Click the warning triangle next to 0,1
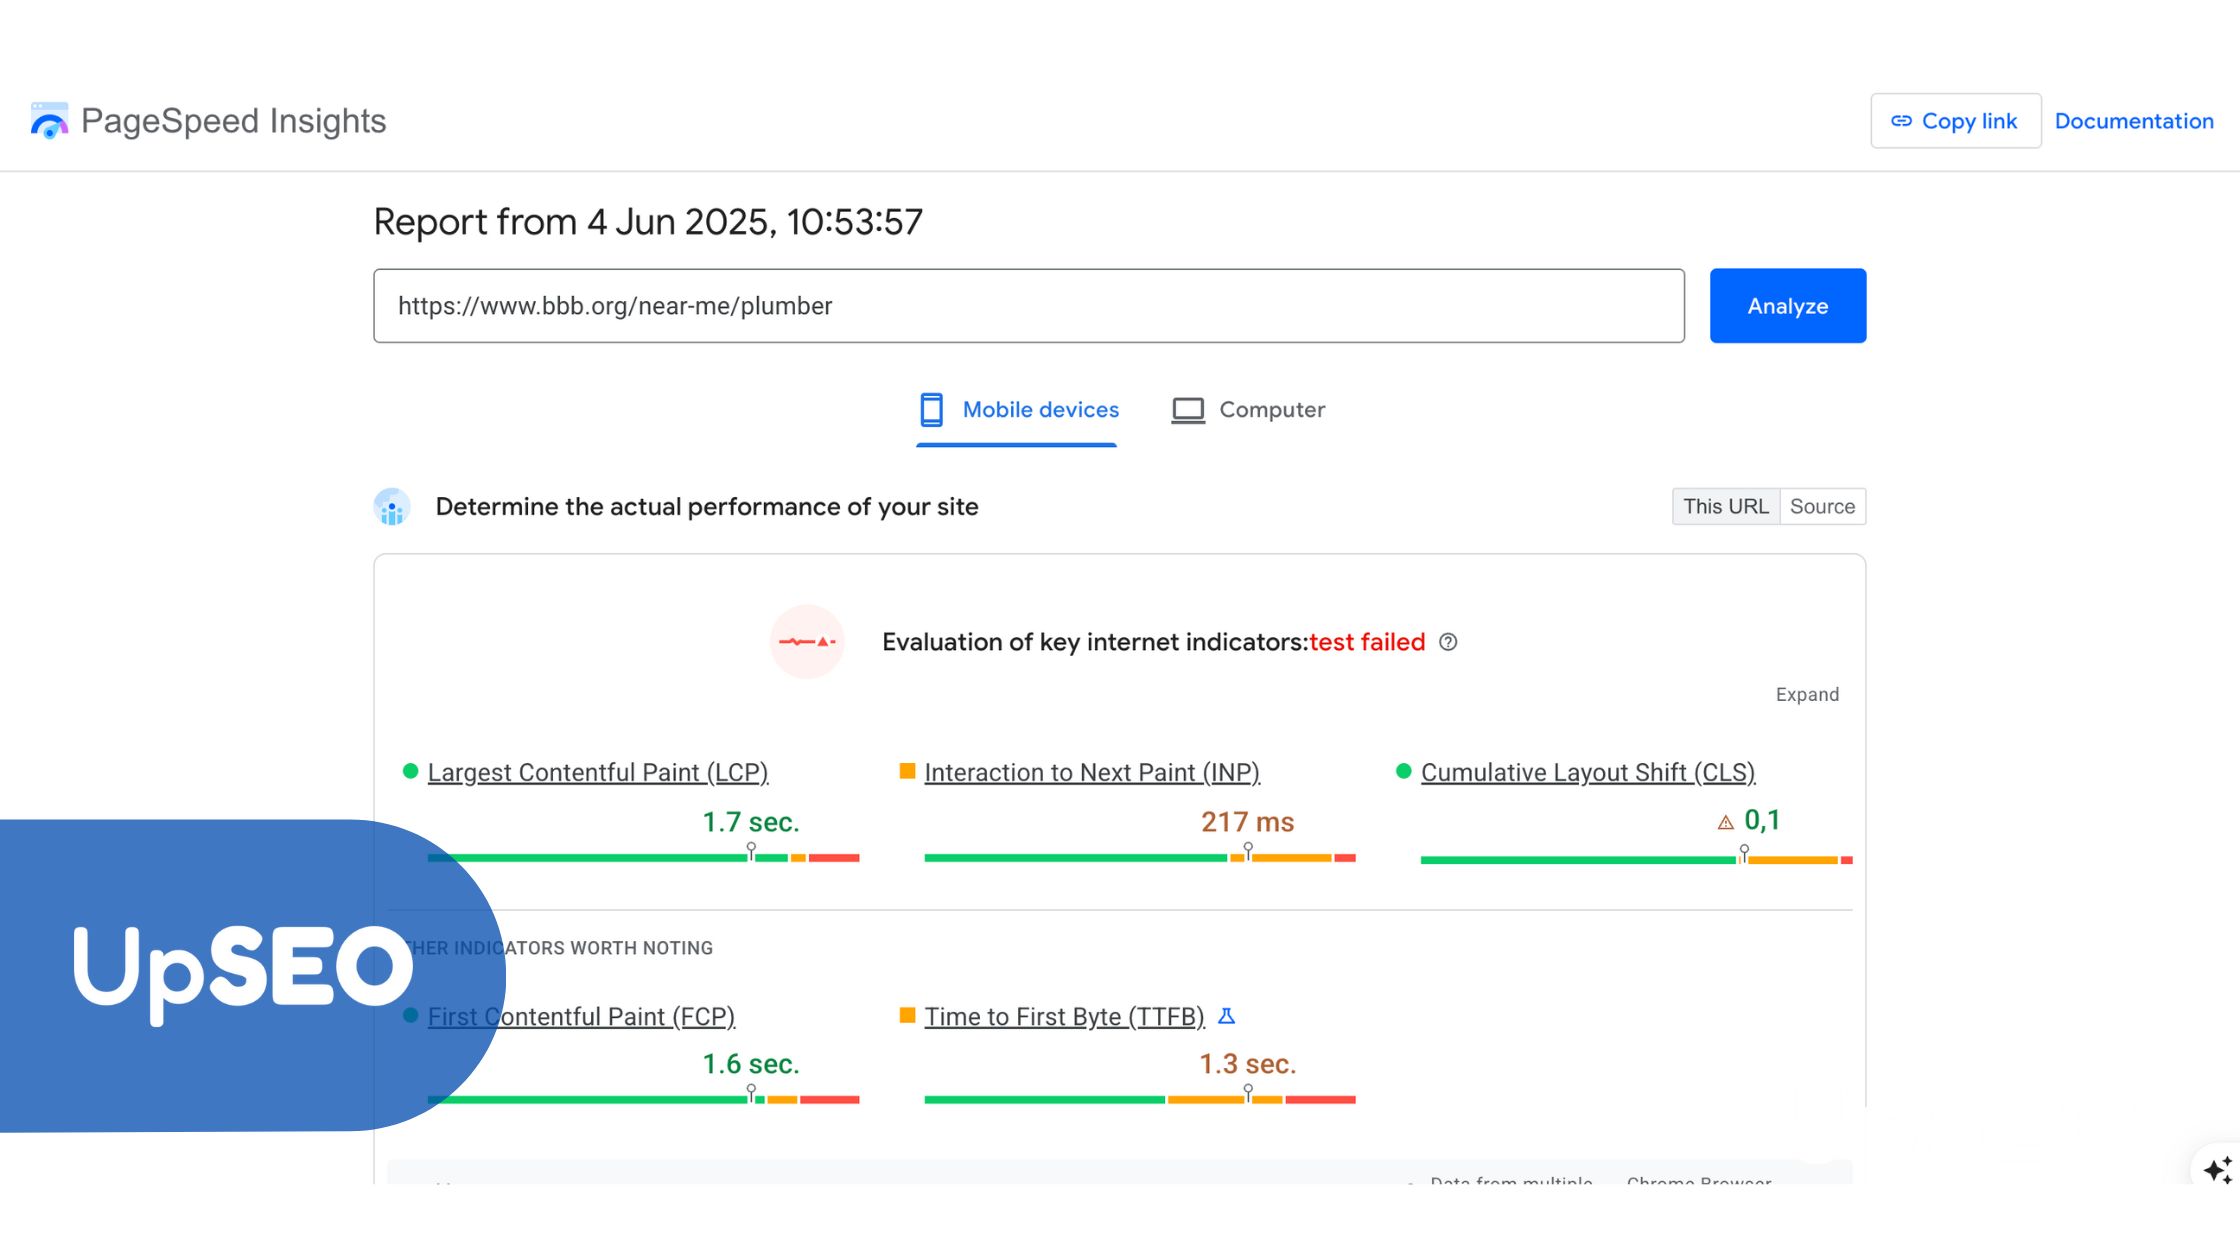Viewport: 2240px width, 1260px height. [x=1726, y=823]
